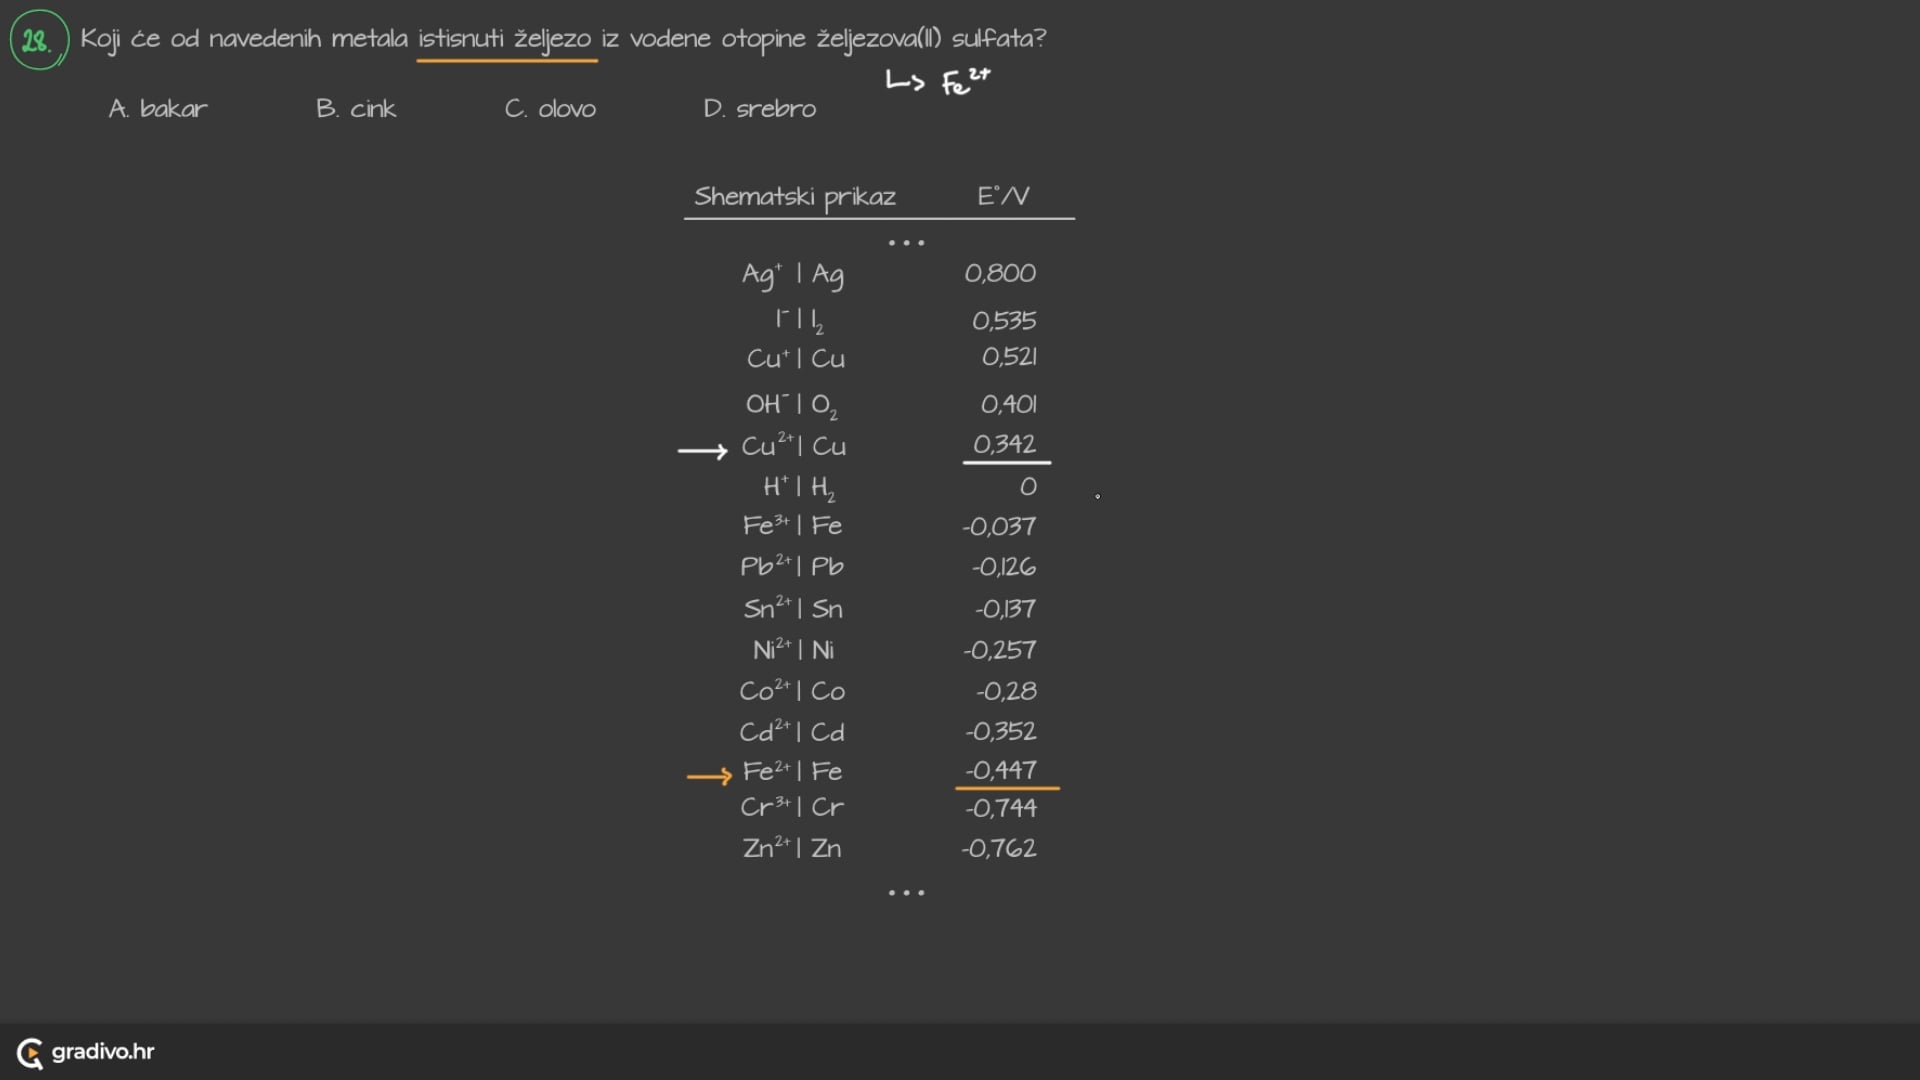Click the Zn²⁺ | Zn table row

click(x=792, y=848)
